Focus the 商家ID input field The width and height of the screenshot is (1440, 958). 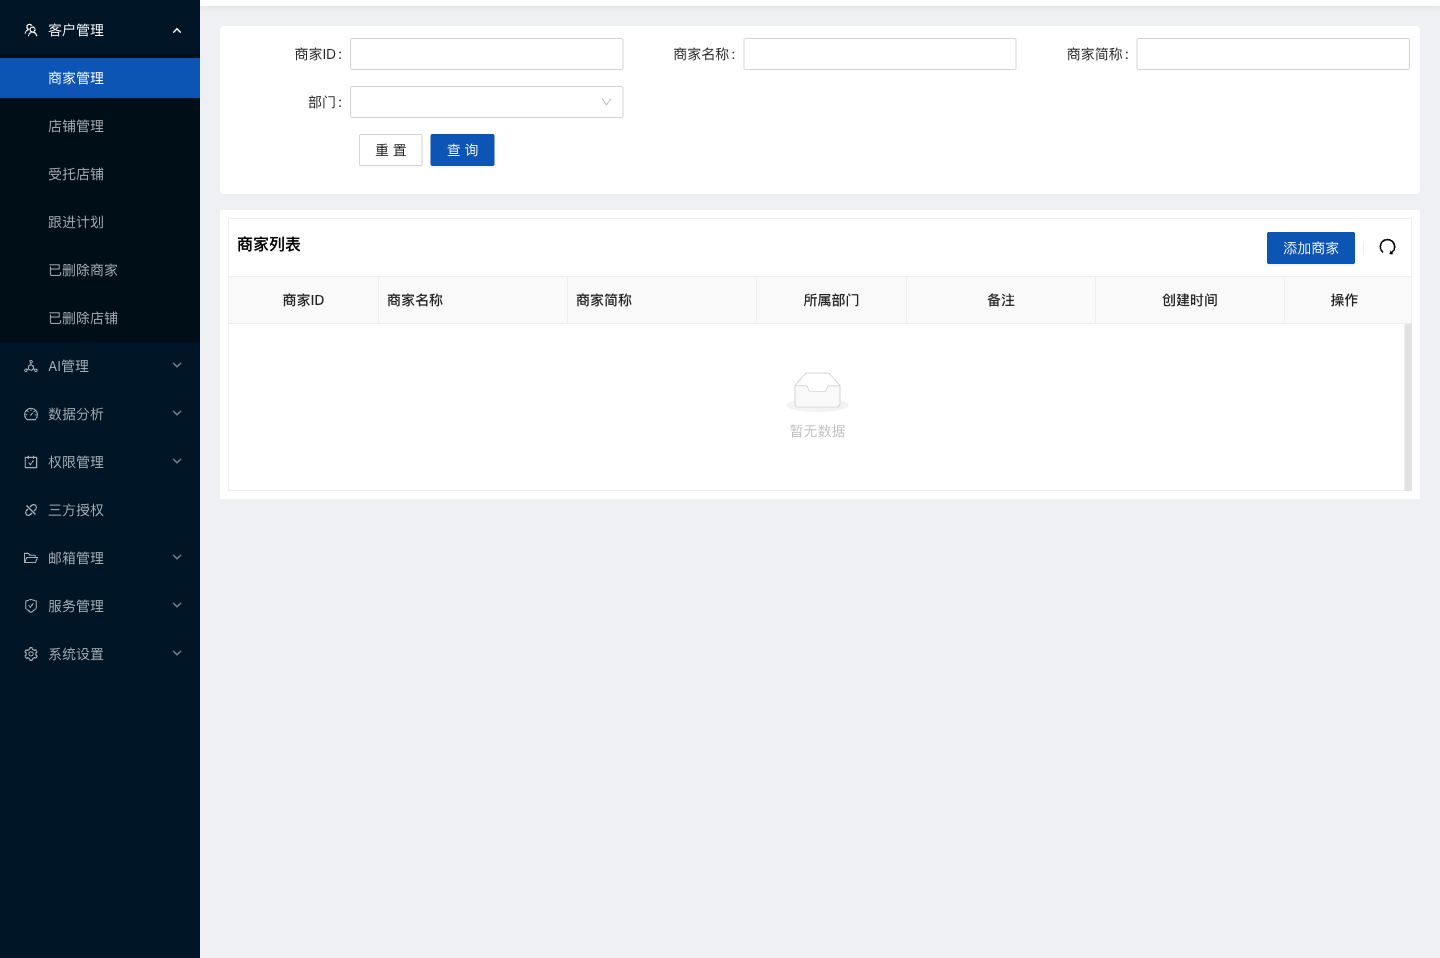(486, 54)
